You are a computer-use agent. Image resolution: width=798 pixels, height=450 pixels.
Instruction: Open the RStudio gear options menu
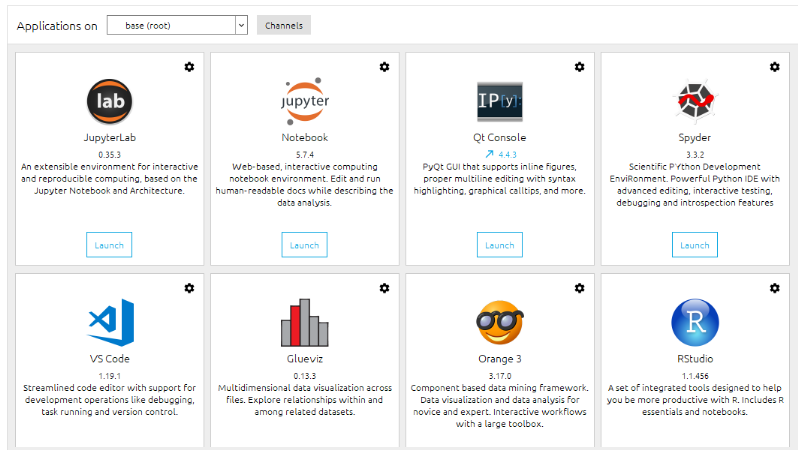pos(774,288)
